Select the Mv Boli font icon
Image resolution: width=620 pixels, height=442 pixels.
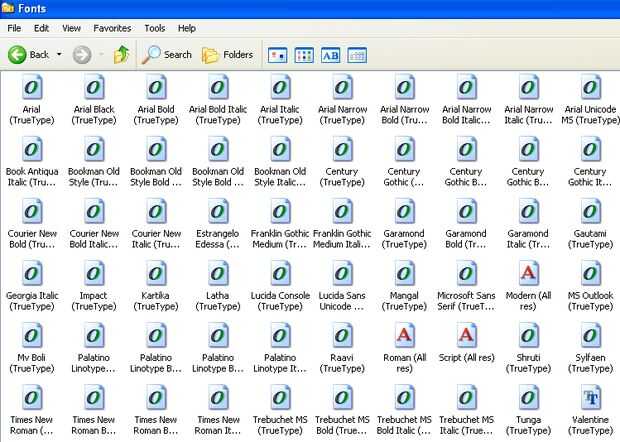point(32,335)
